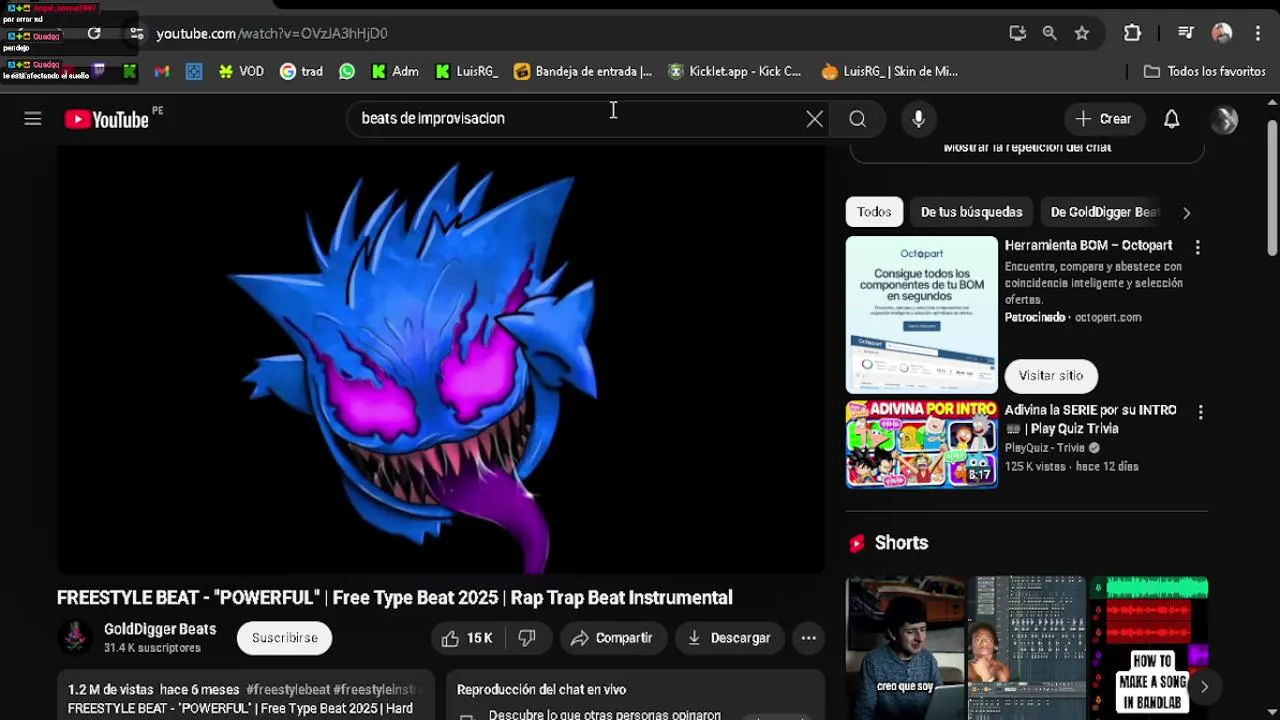Open the Bandeja de entrada bookmark
The width and height of the screenshot is (1280, 720).
pyautogui.click(x=583, y=71)
